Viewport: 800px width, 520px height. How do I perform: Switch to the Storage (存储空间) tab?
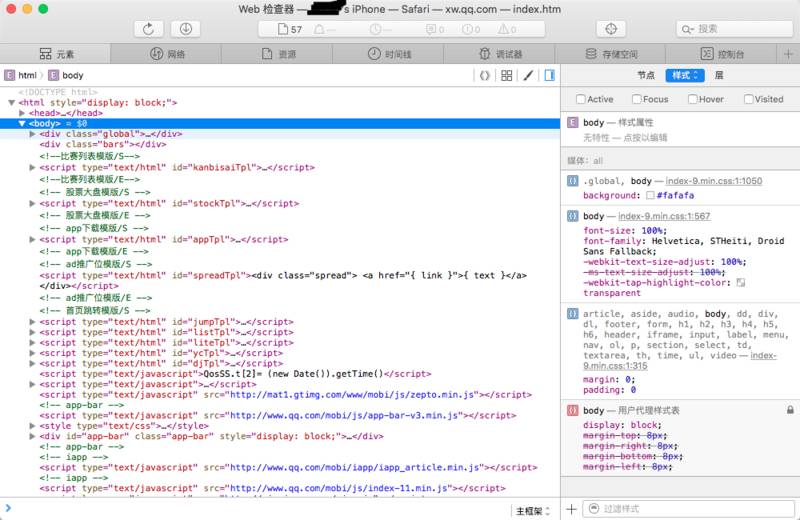tap(610, 54)
